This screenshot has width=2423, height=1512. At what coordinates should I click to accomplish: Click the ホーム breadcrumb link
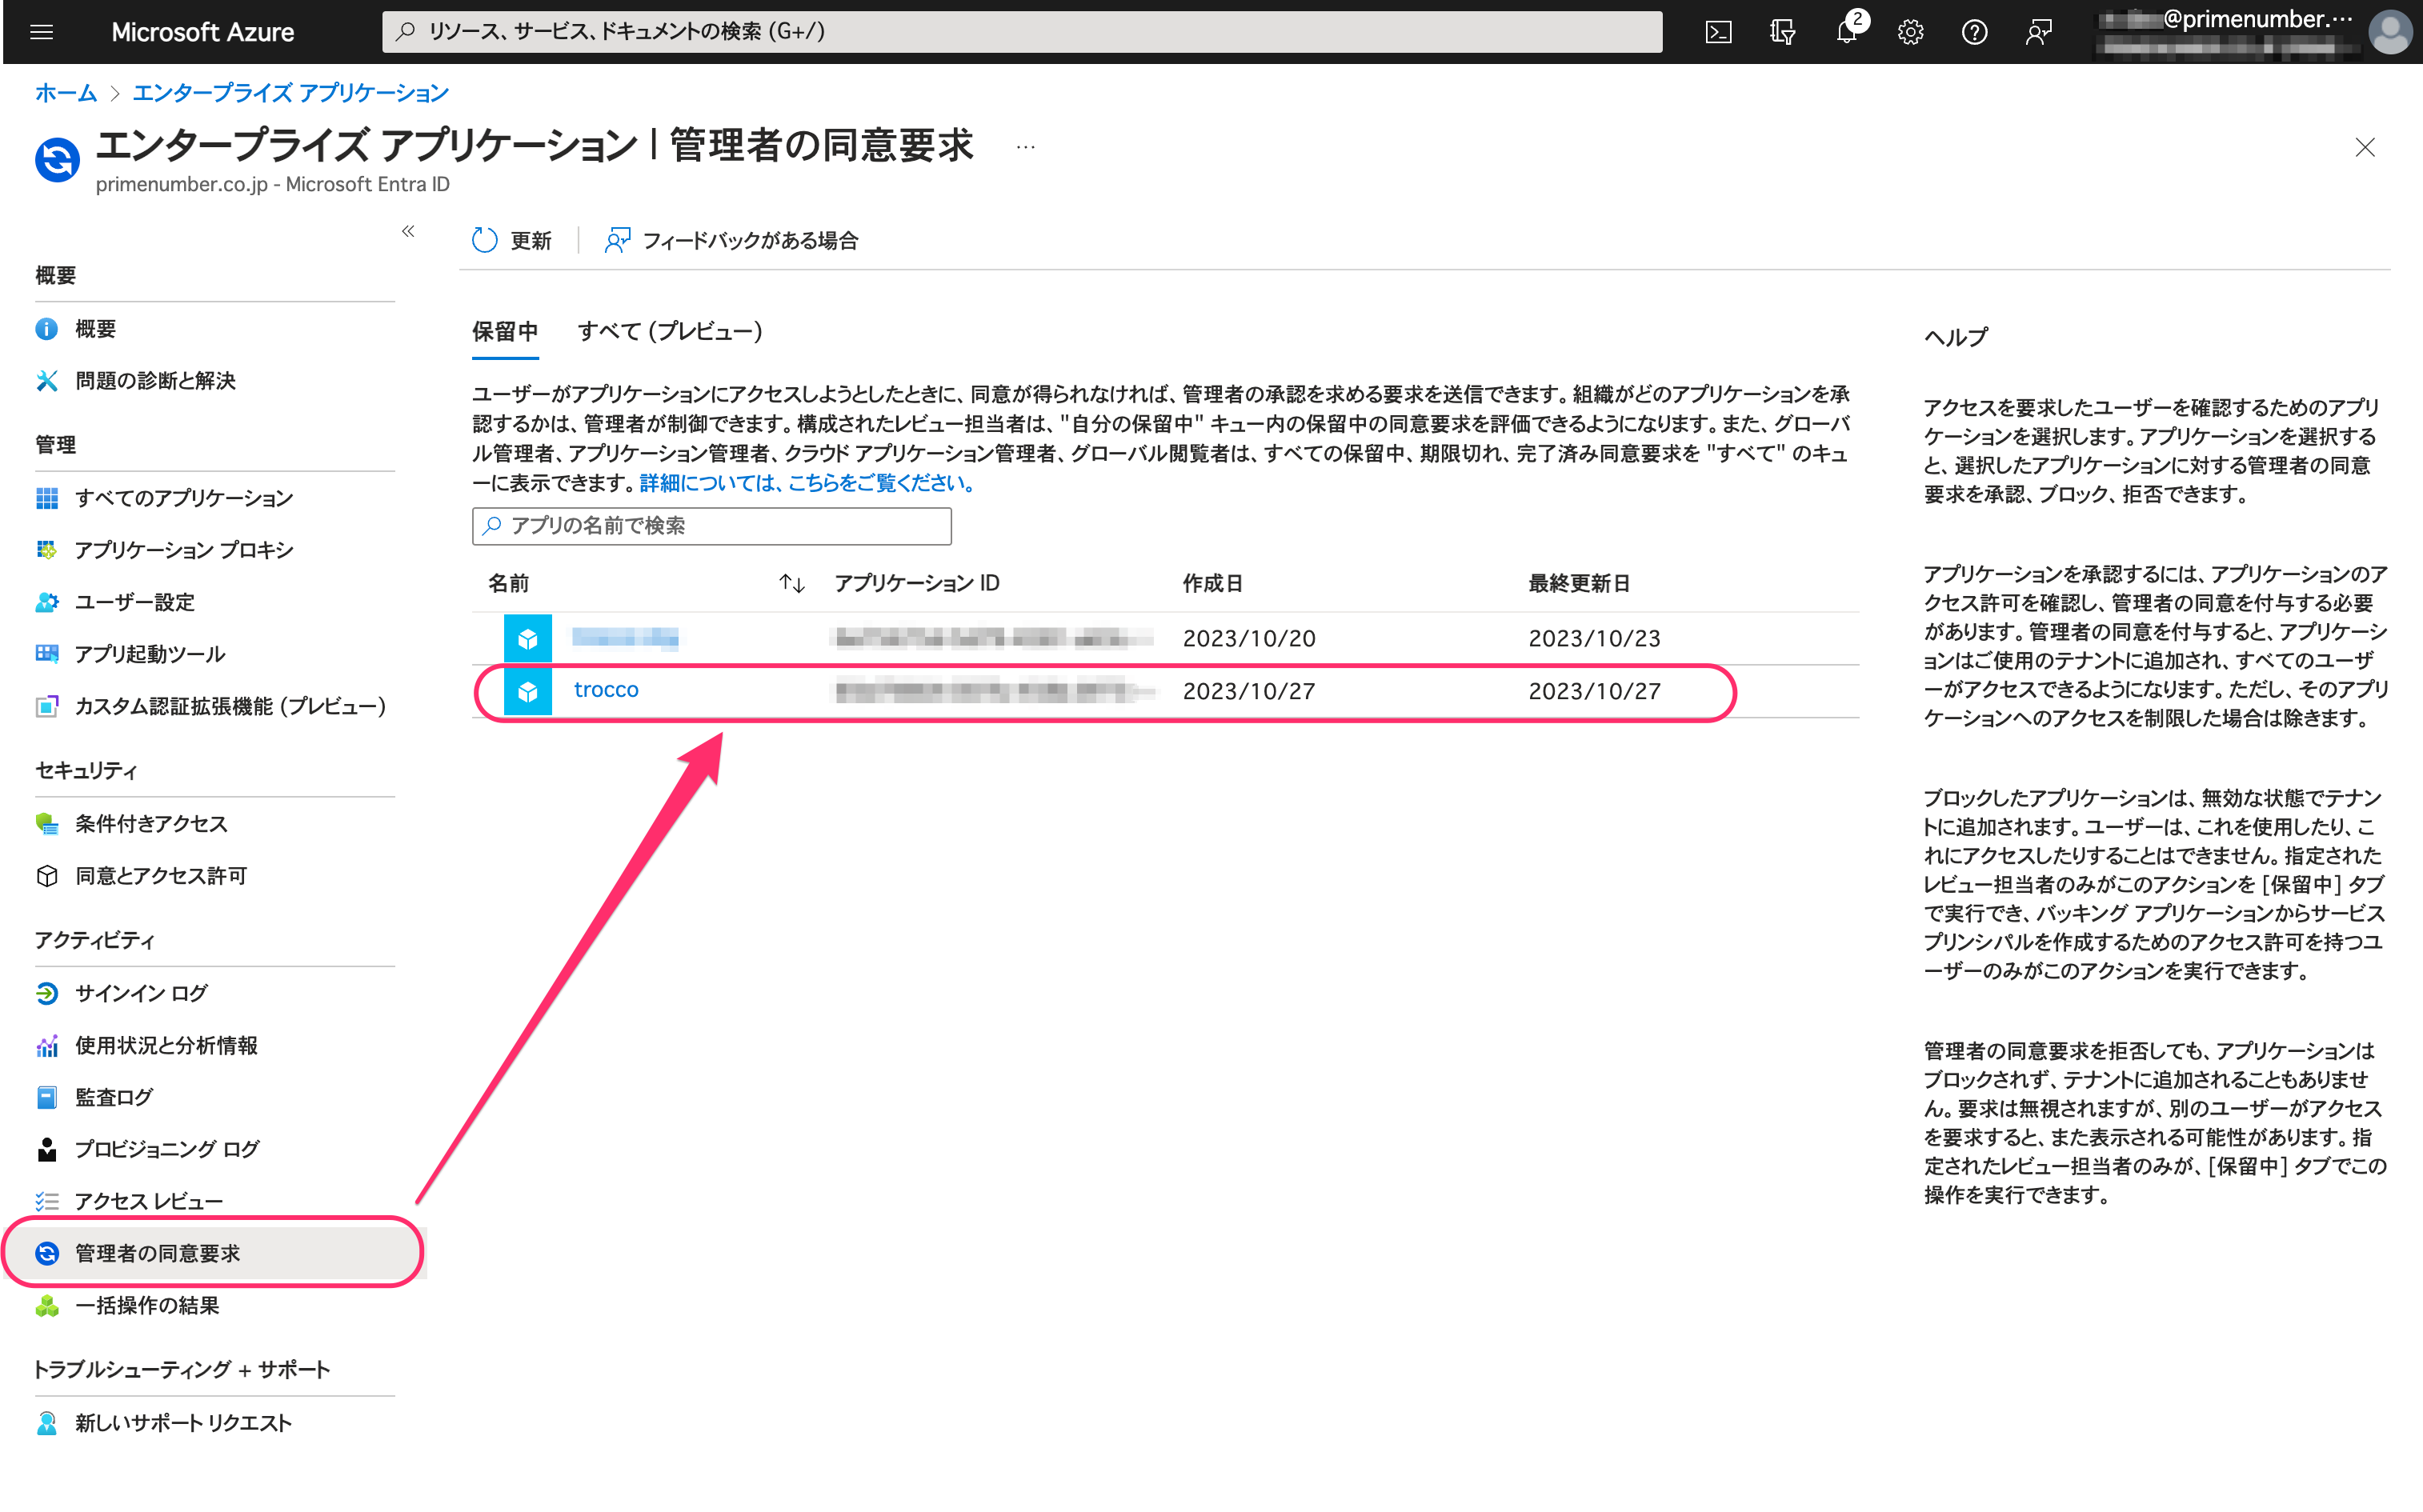pyautogui.click(x=65, y=93)
